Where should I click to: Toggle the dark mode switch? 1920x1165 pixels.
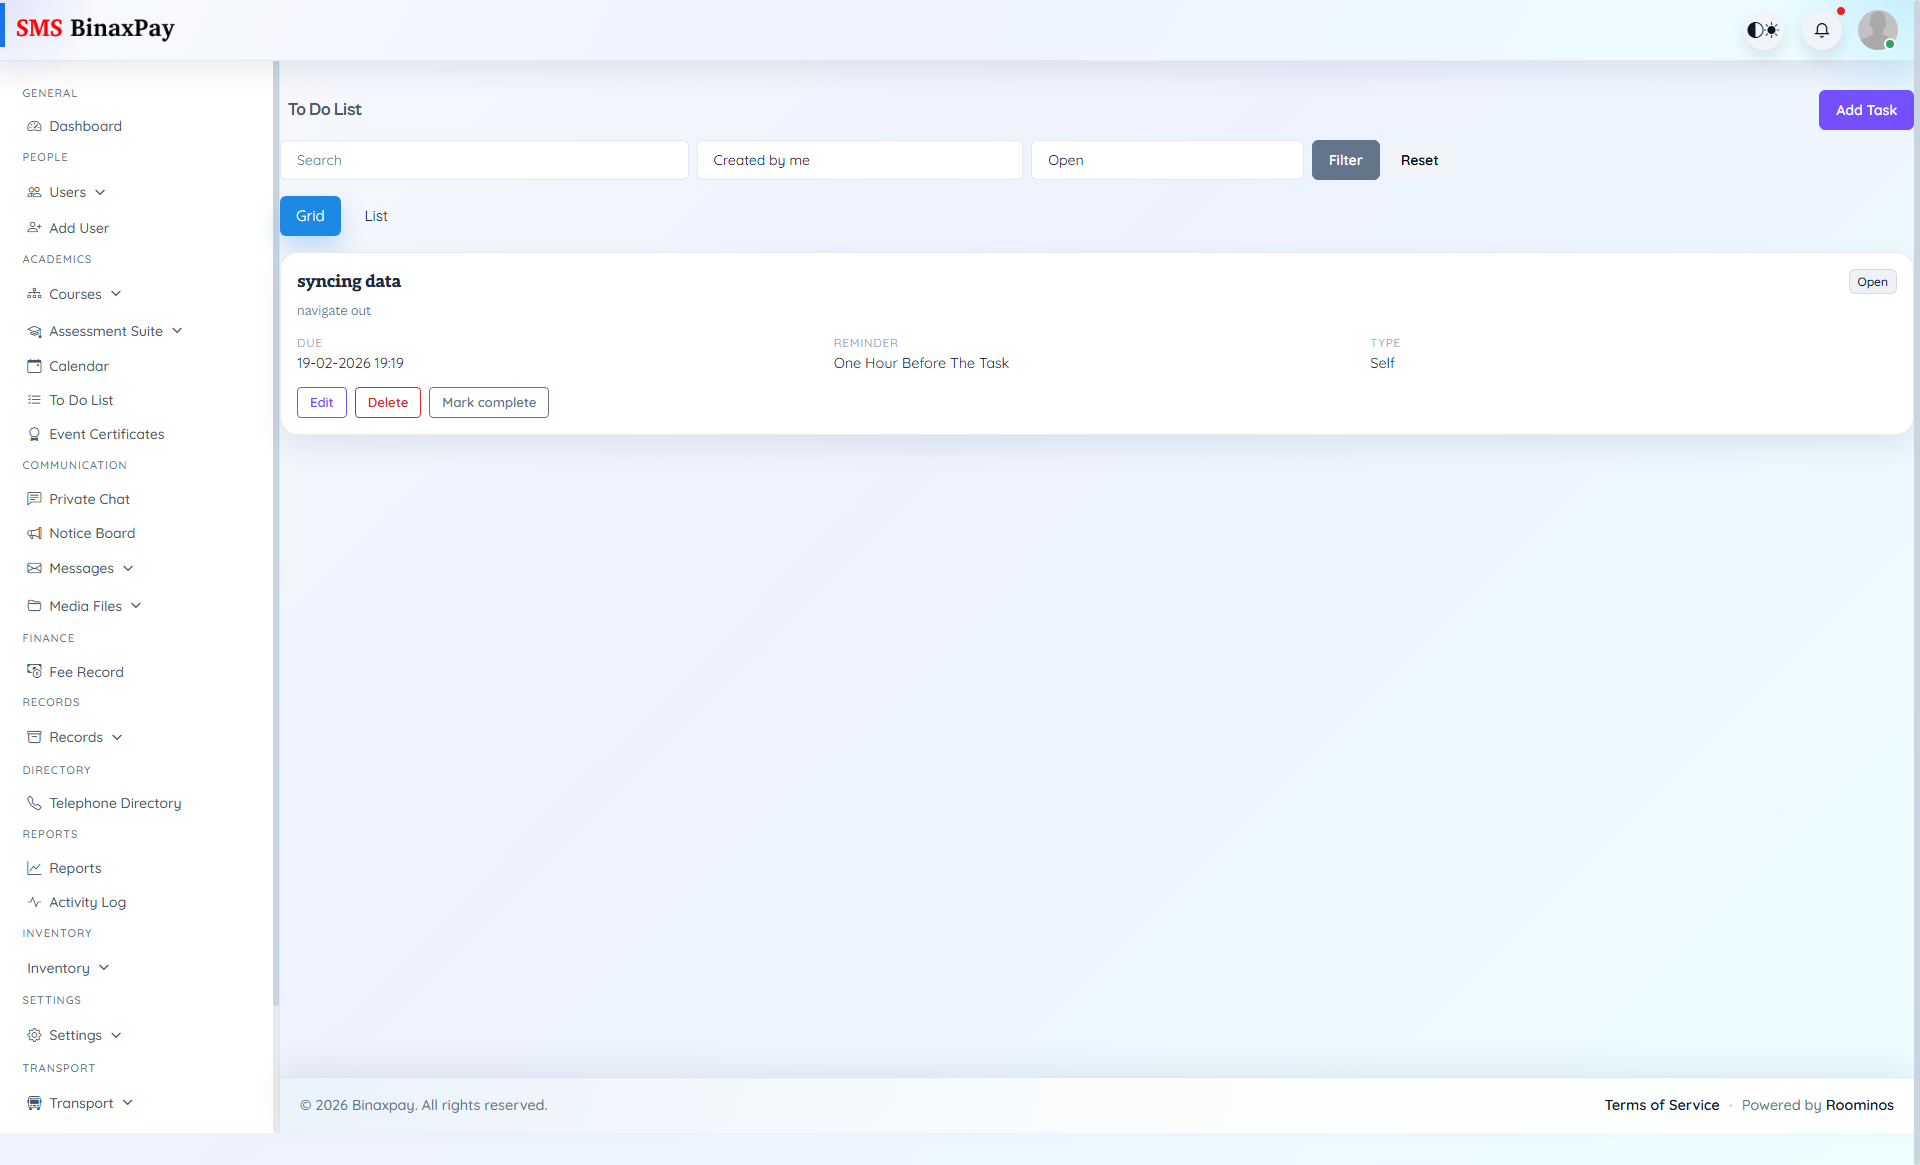pyautogui.click(x=1762, y=30)
